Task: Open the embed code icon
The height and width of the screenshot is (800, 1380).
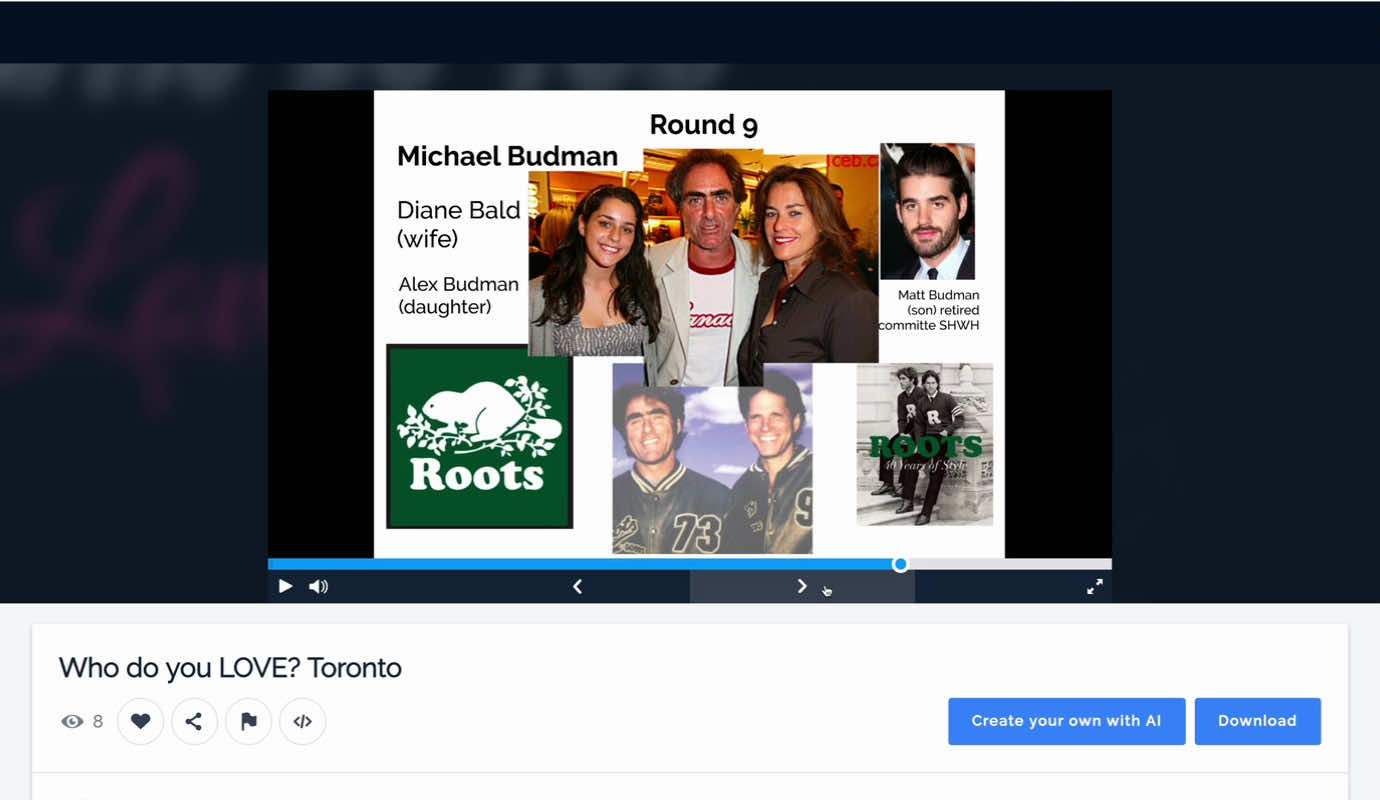Action: 302,721
